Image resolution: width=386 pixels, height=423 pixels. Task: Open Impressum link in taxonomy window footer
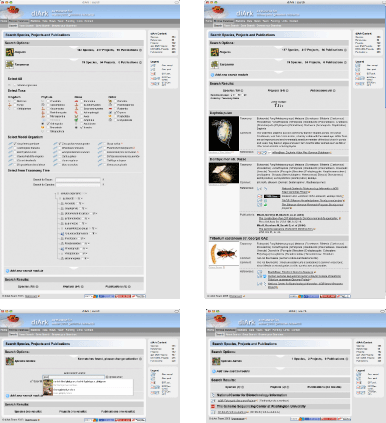point(31,296)
